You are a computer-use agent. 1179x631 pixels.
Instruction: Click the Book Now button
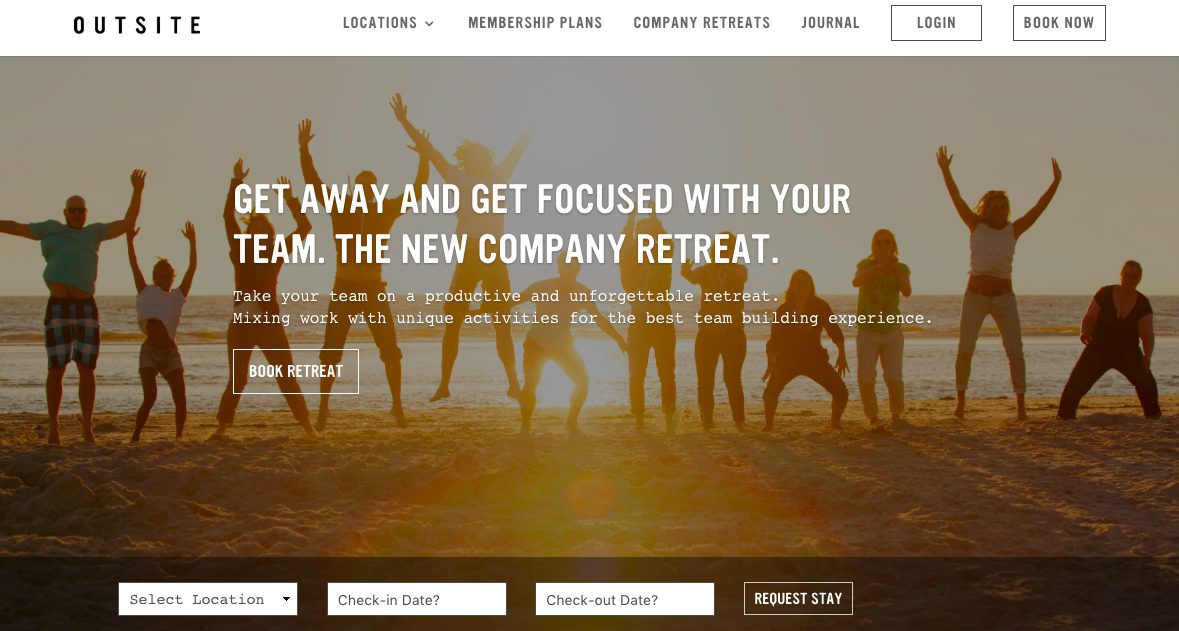[x=1059, y=23]
